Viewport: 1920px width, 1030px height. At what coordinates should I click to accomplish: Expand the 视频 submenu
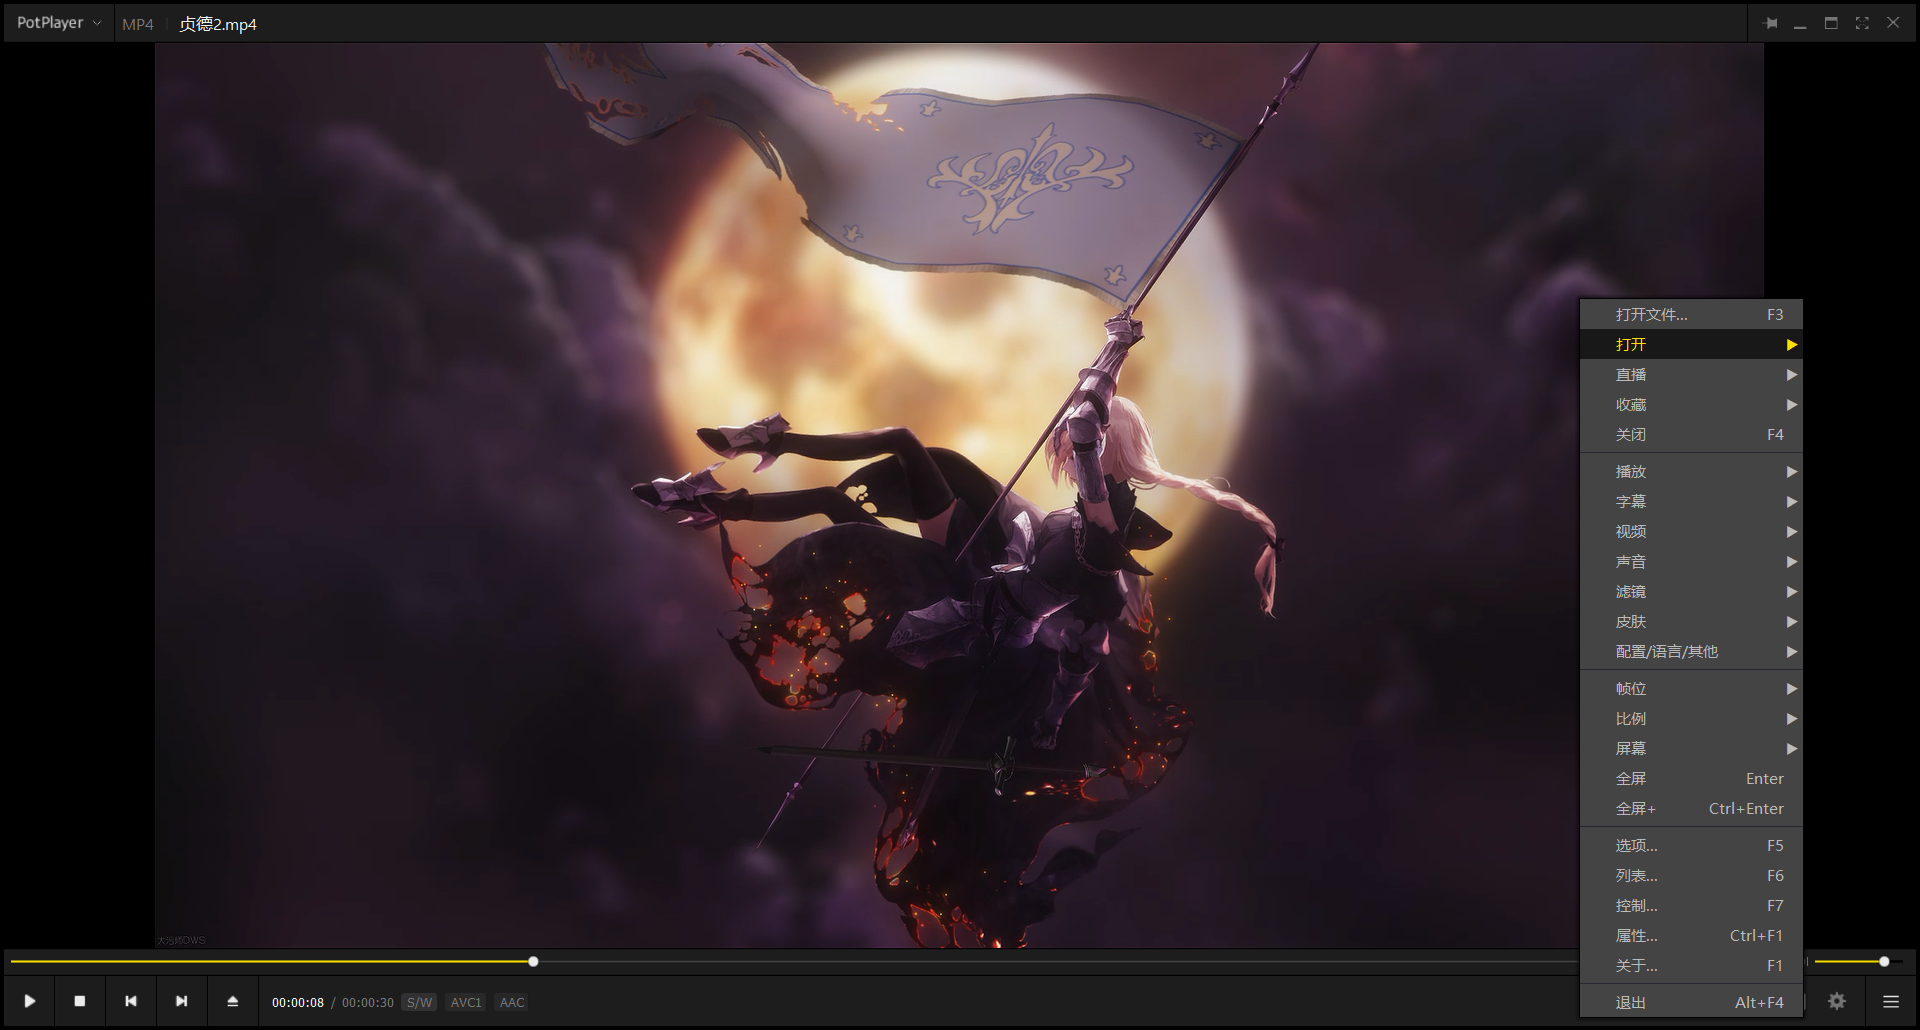point(1691,531)
